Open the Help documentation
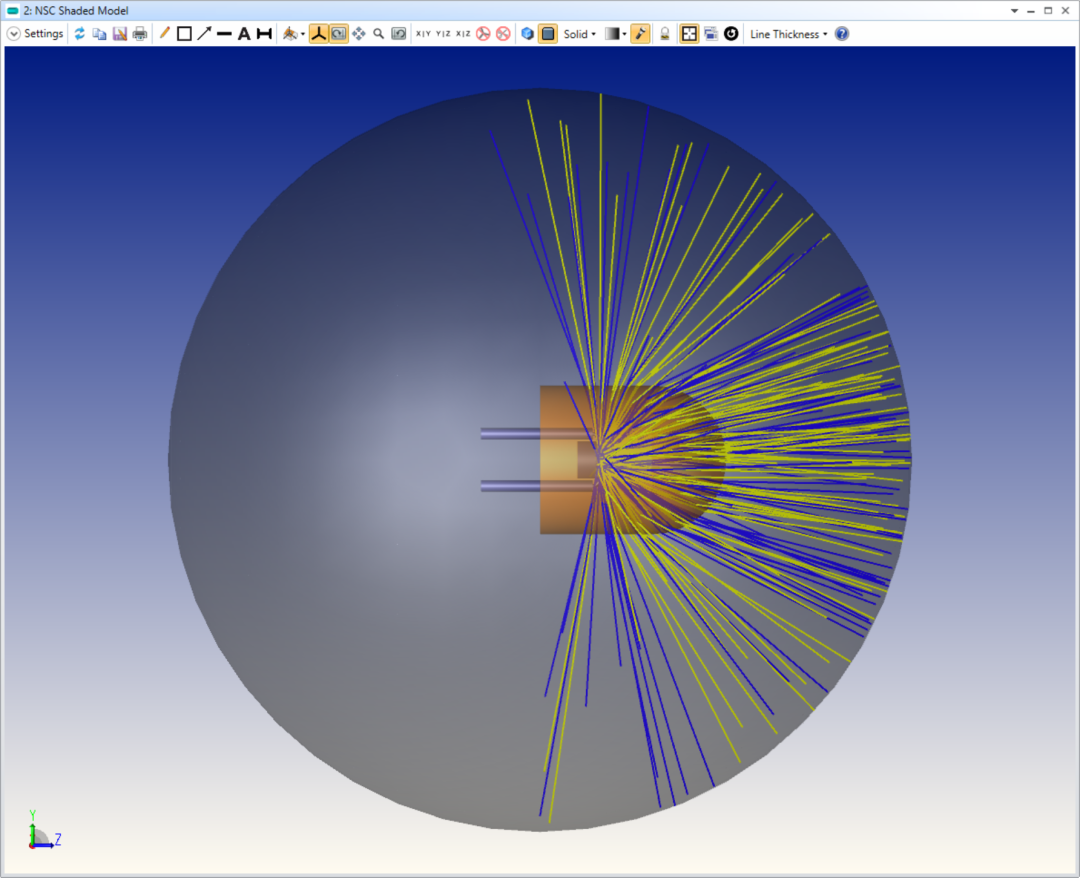Viewport: 1080px width, 878px height. coord(841,33)
